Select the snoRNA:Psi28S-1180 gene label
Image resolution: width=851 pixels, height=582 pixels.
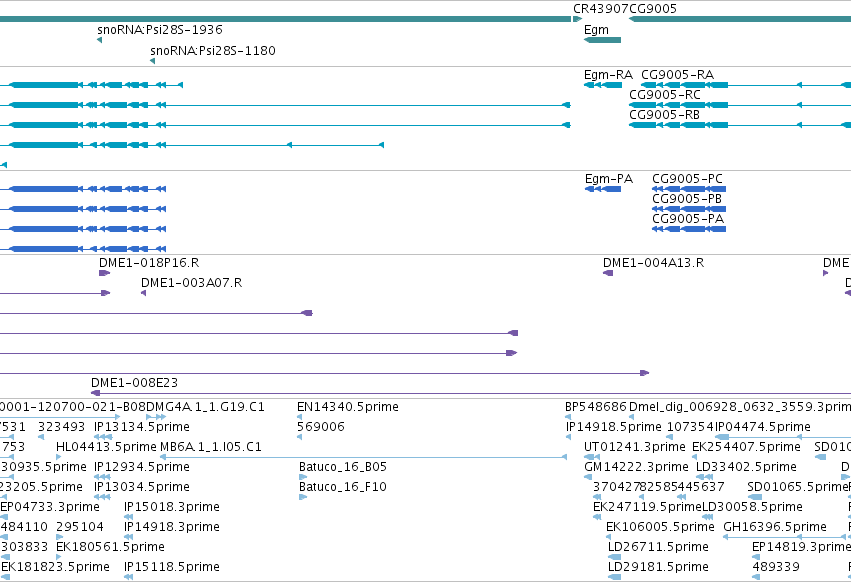213,50
